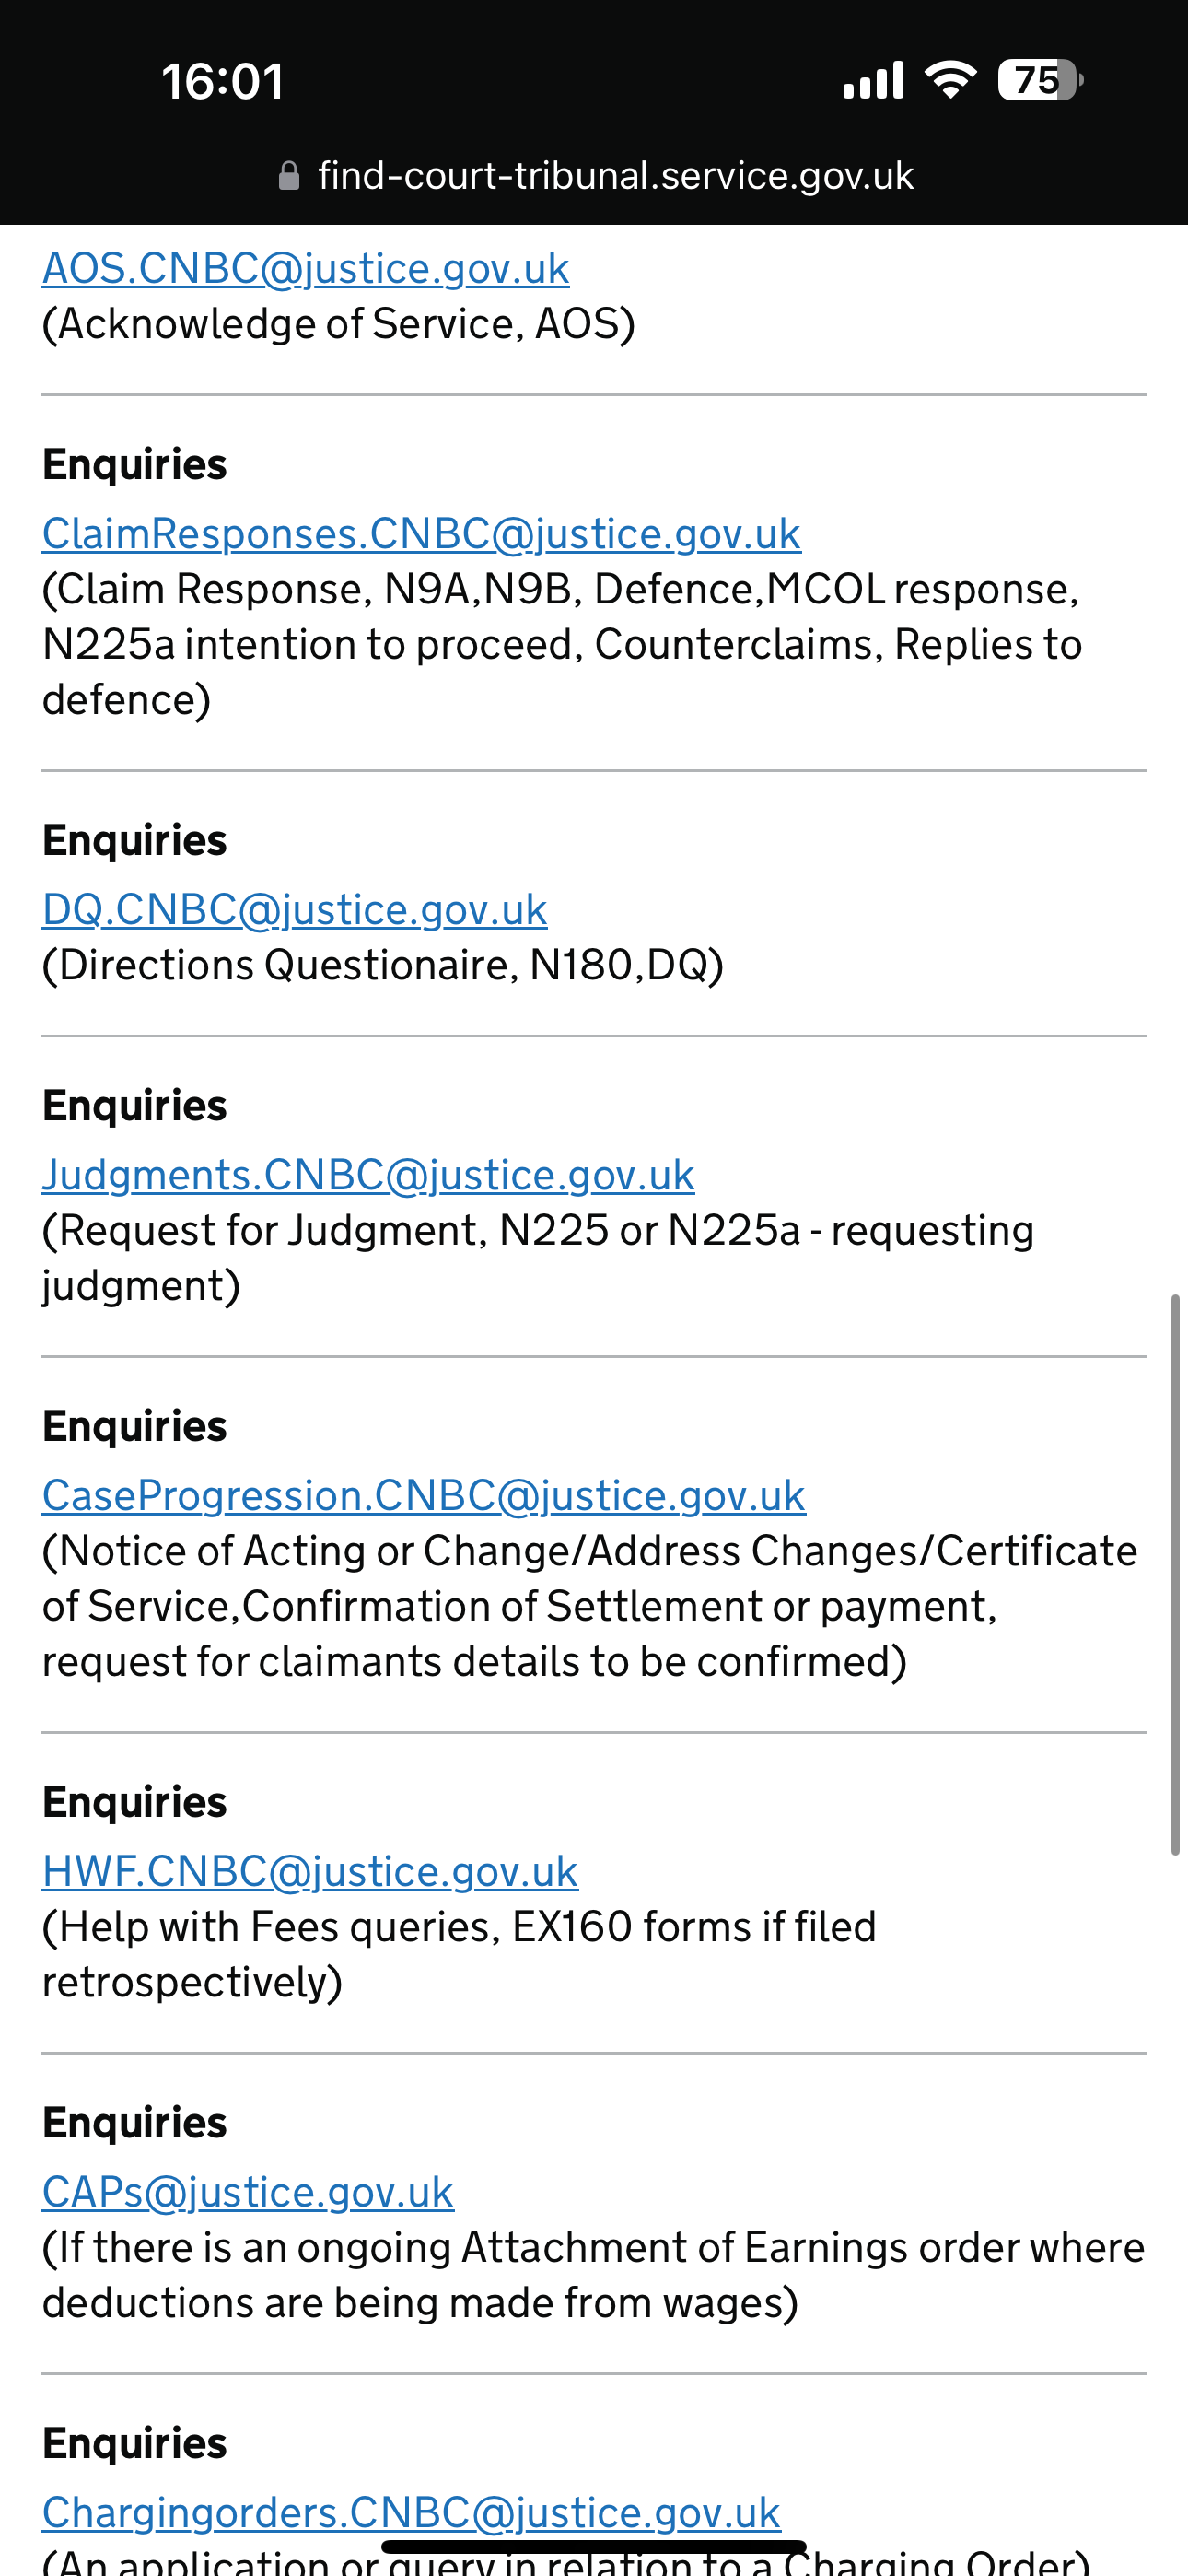1188x2576 pixels.
Task: Click the page scrollbar on the right edge
Action: (1176, 1575)
